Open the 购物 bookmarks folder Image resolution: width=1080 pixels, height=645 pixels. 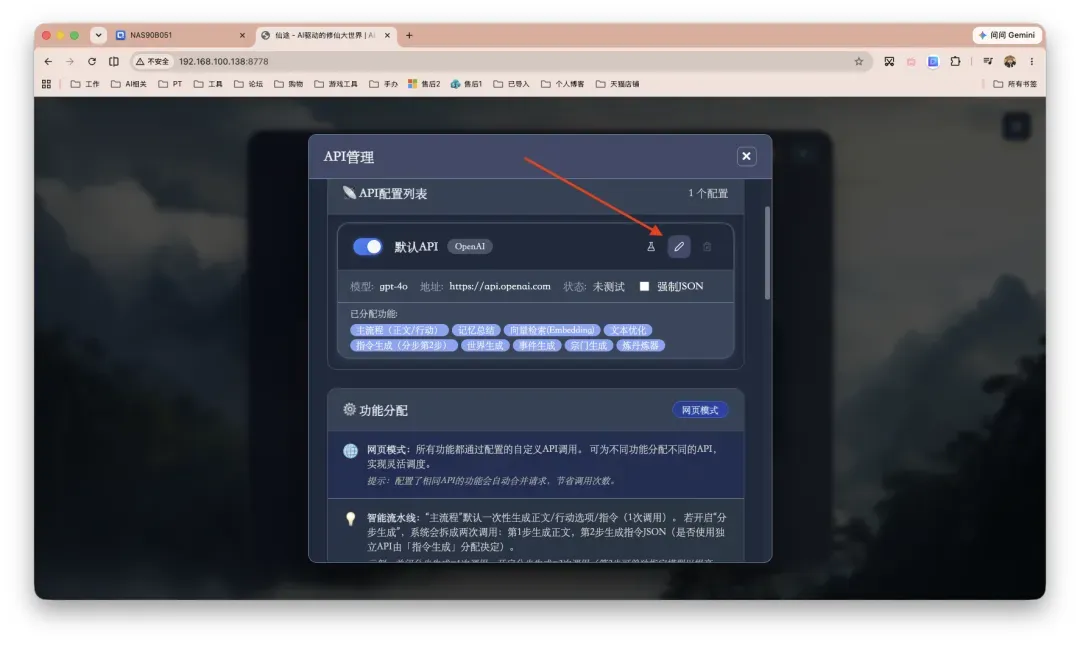(x=289, y=84)
